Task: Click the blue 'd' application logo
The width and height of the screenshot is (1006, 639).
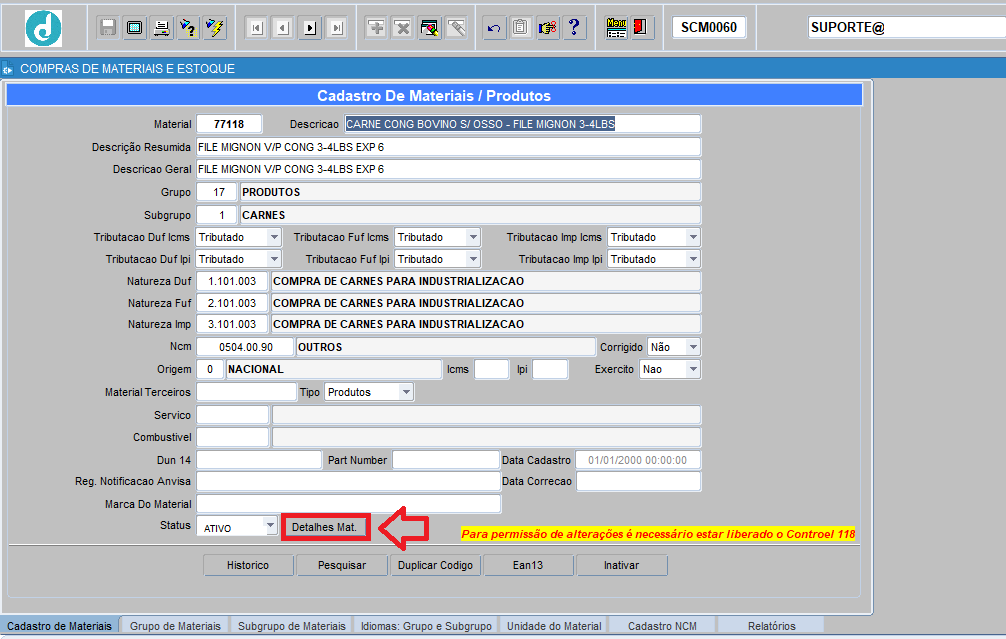Action: tap(43, 28)
